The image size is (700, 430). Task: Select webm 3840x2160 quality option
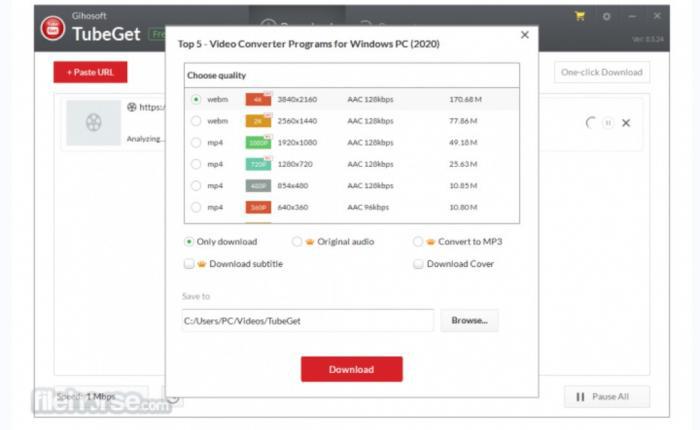pos(196,99)
